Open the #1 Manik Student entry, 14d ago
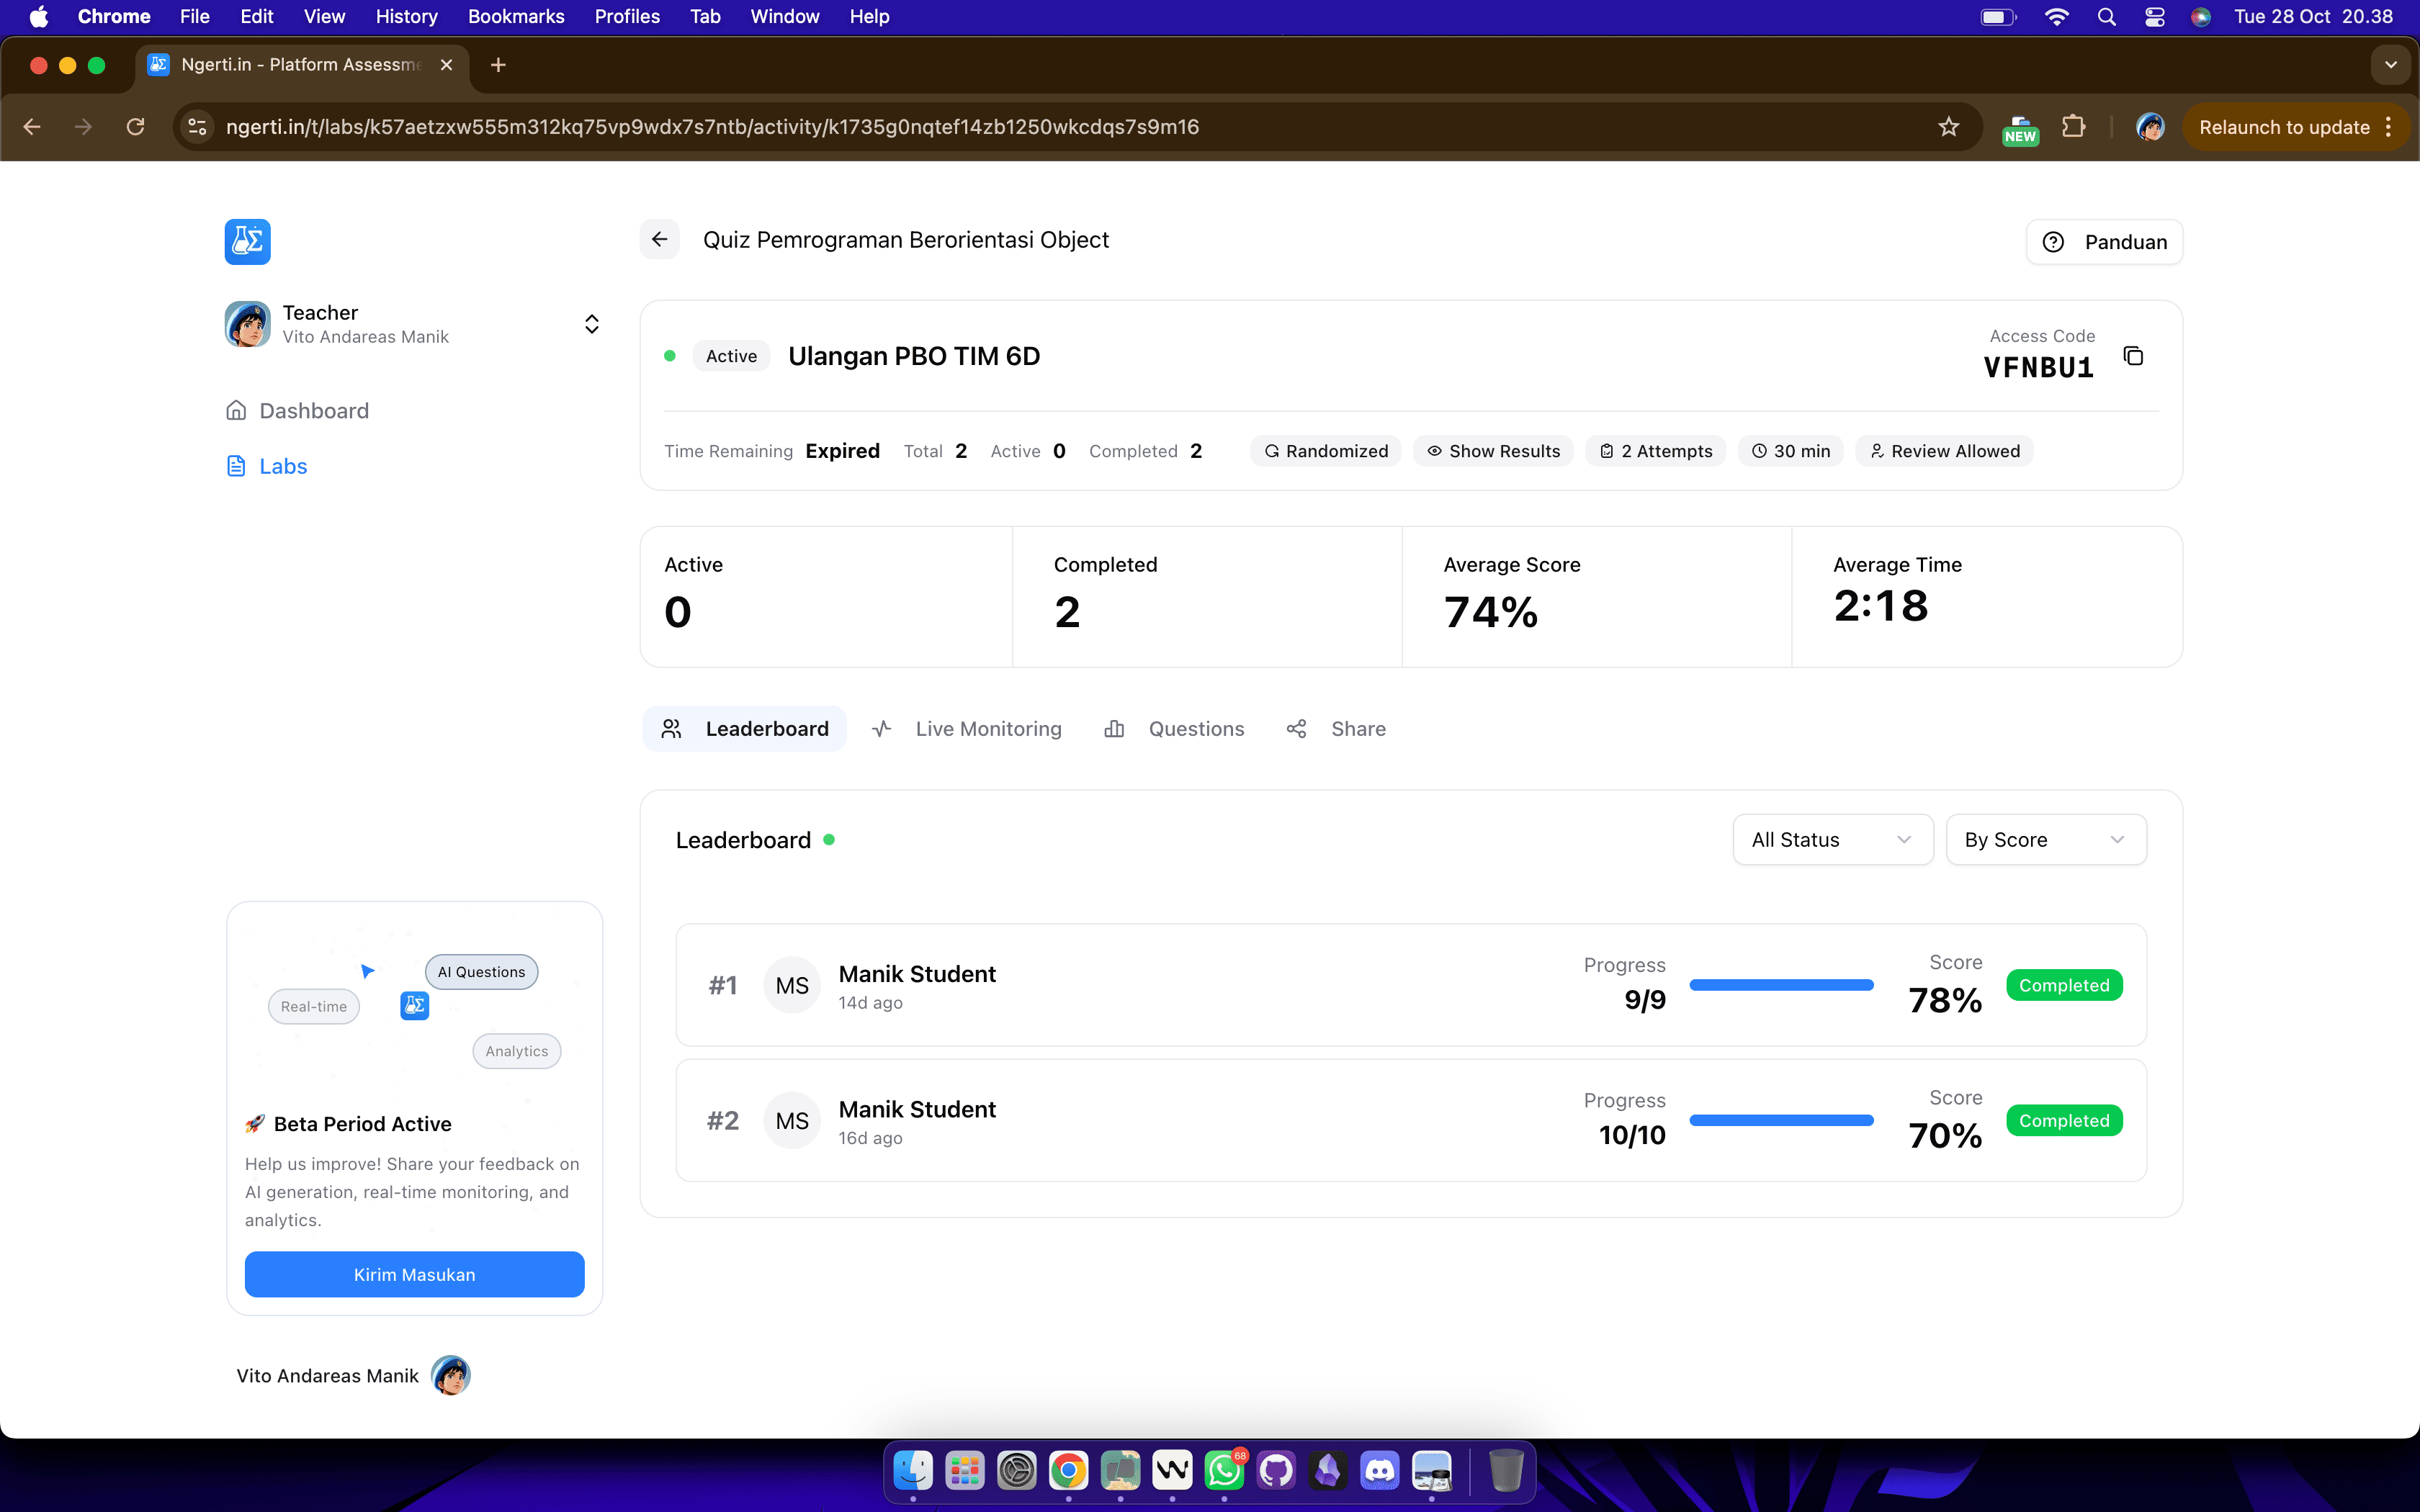 pos(1411,985)
